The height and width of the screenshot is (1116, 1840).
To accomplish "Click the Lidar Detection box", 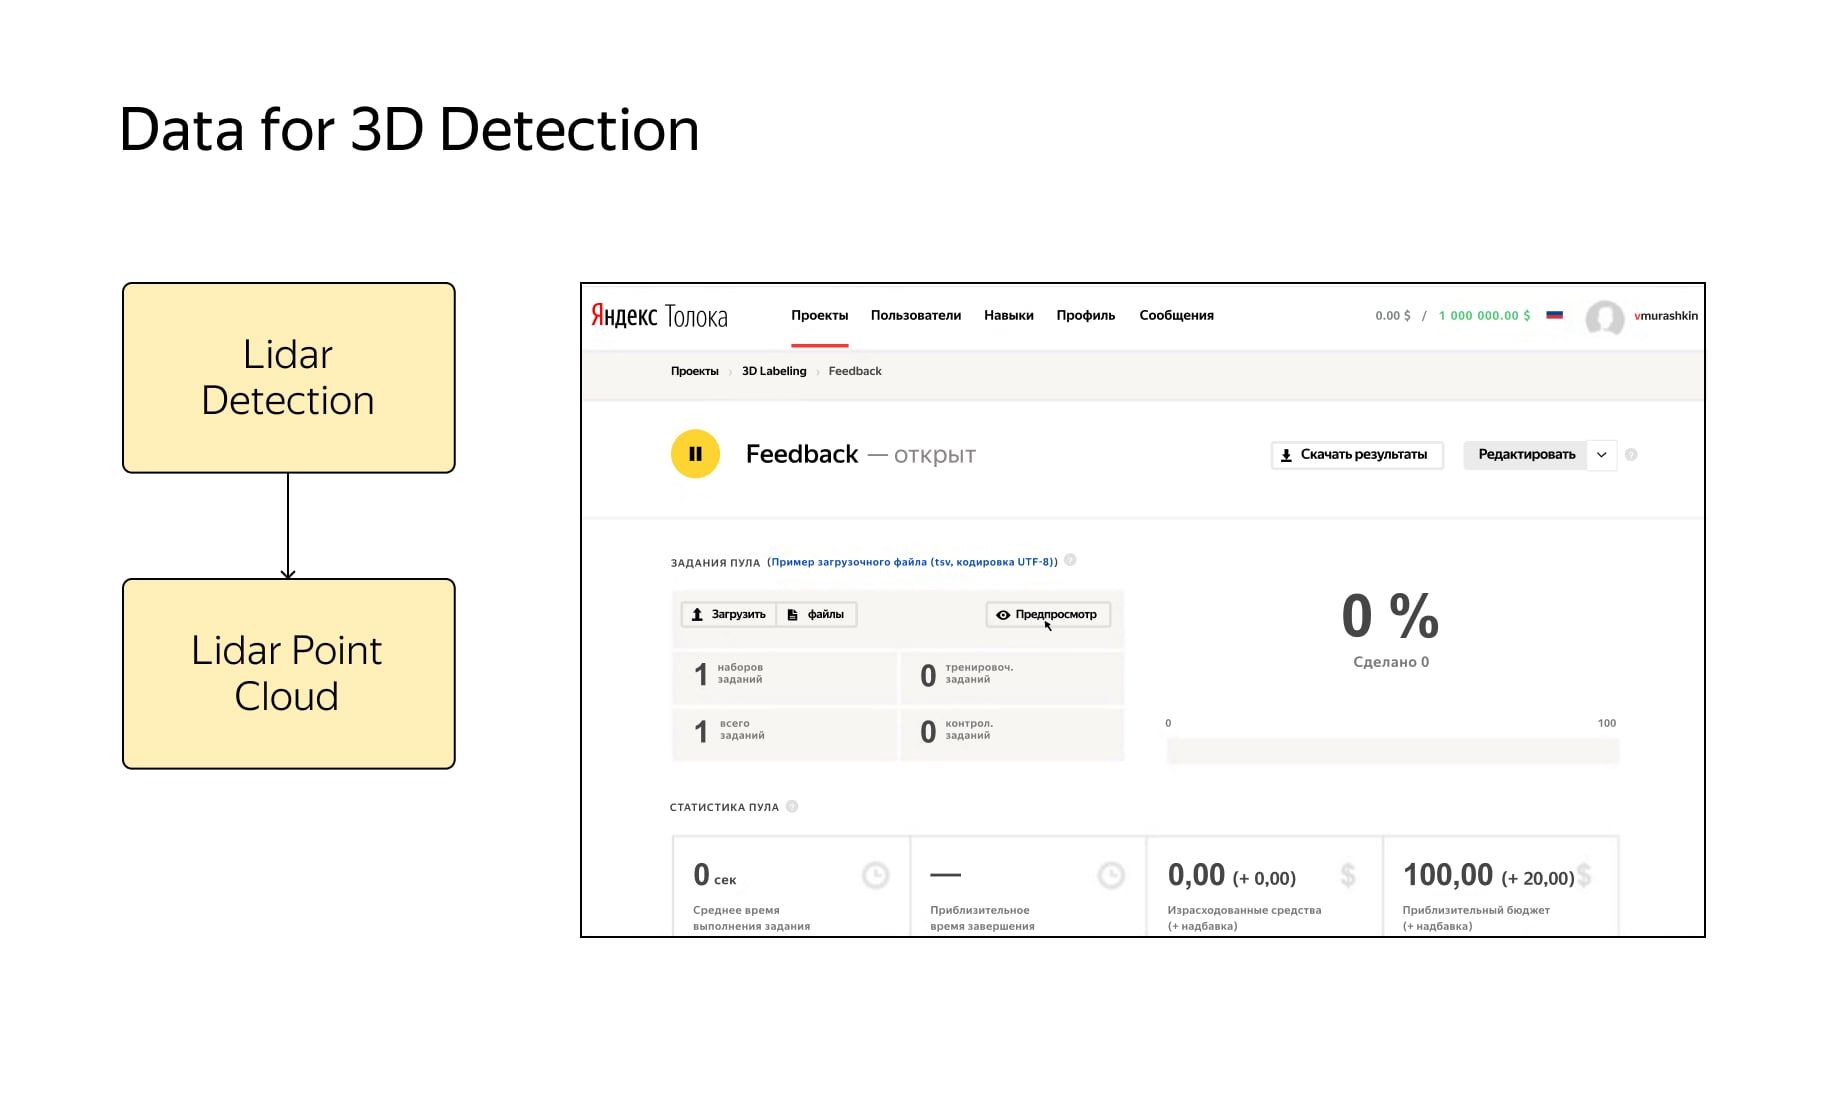I will [289, 378].
